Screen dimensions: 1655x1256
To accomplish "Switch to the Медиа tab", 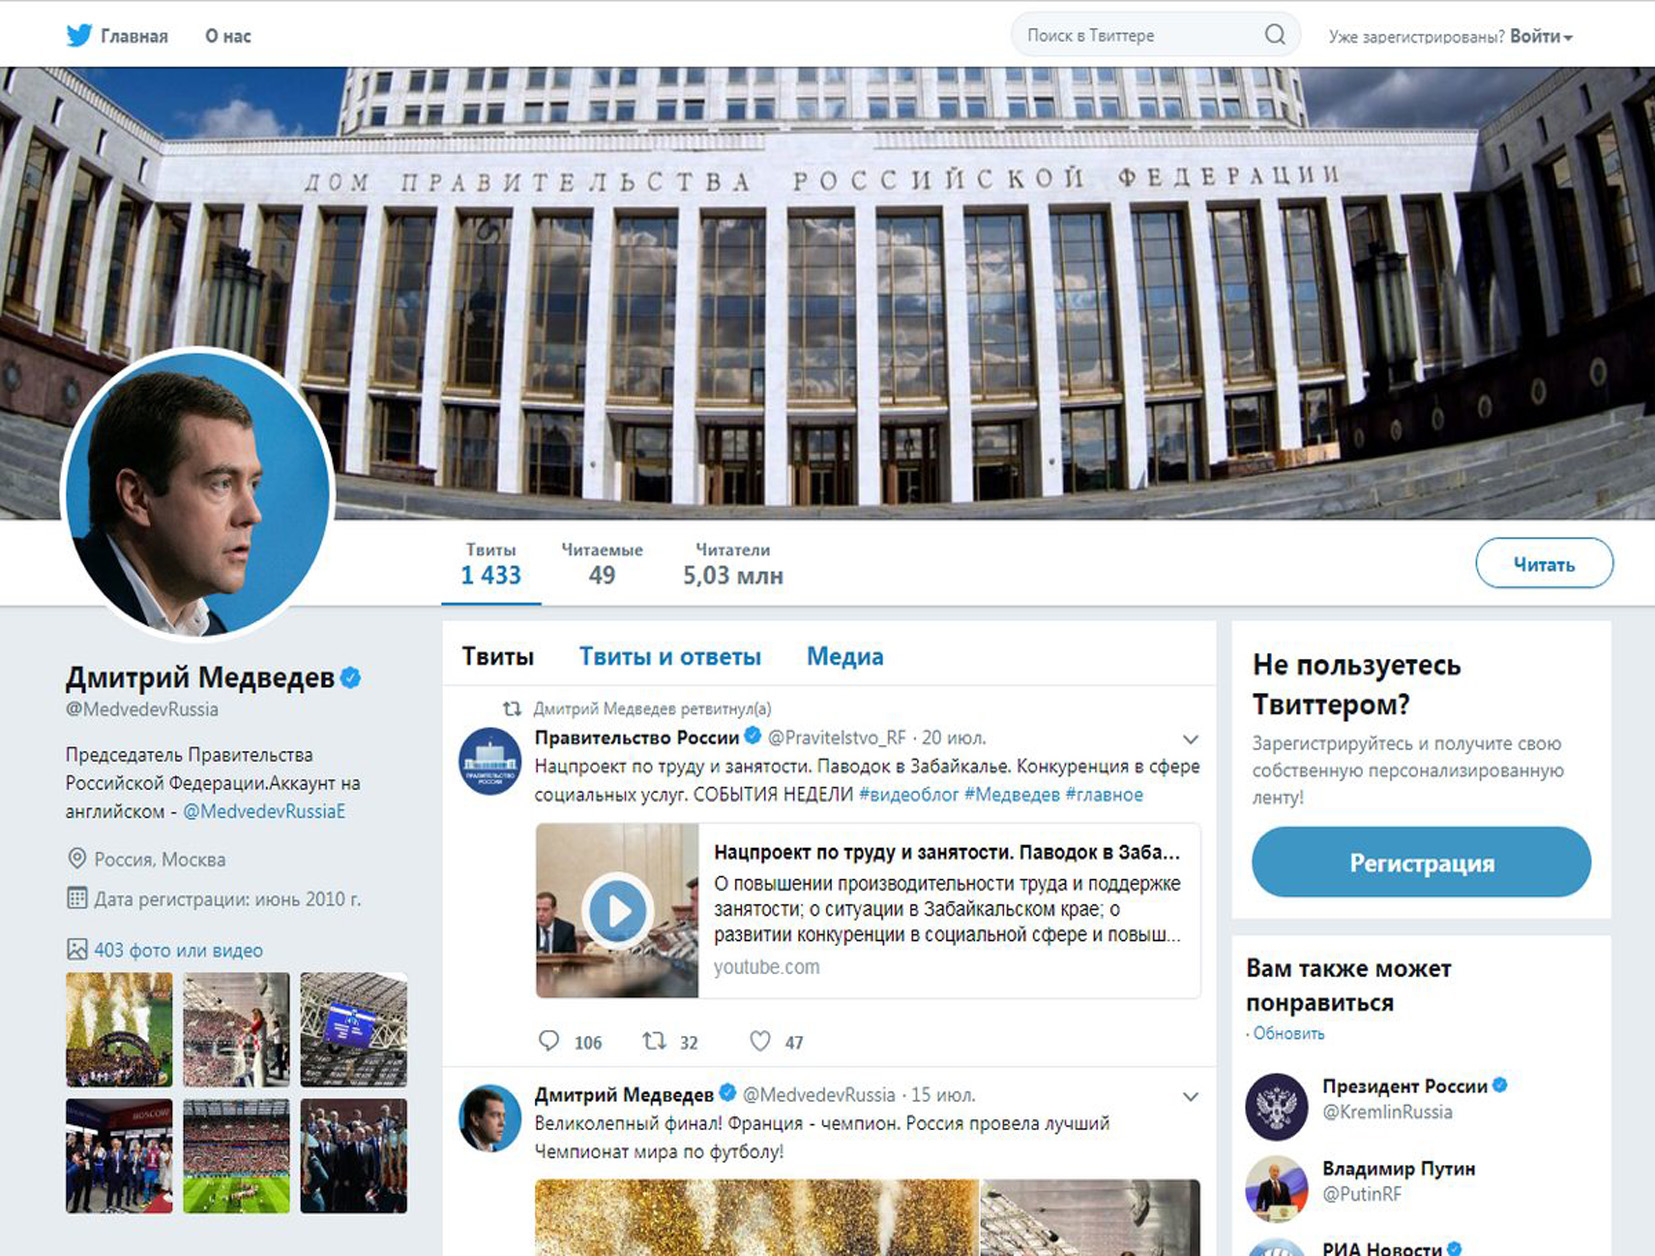I will coord(845,657).
